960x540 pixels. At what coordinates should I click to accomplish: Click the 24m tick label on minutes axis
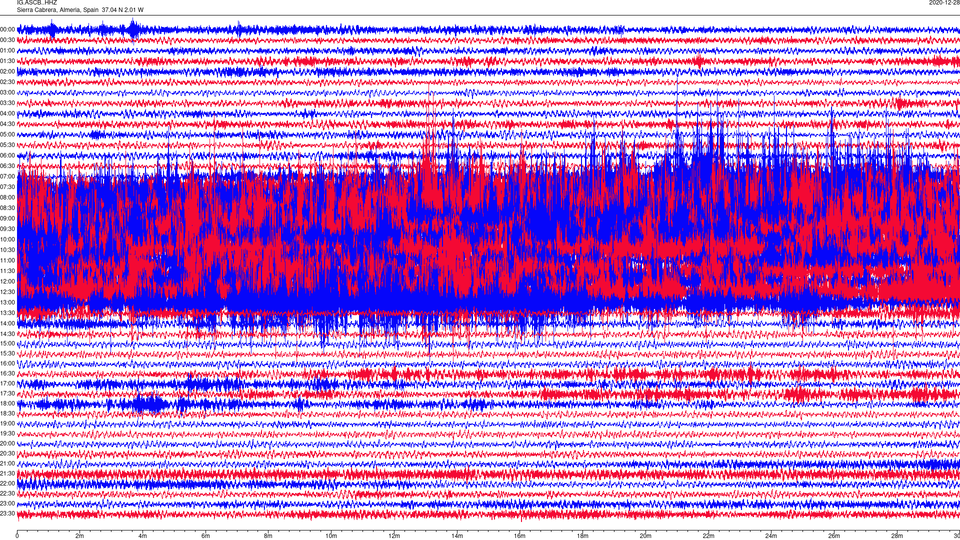click(771, 536)
